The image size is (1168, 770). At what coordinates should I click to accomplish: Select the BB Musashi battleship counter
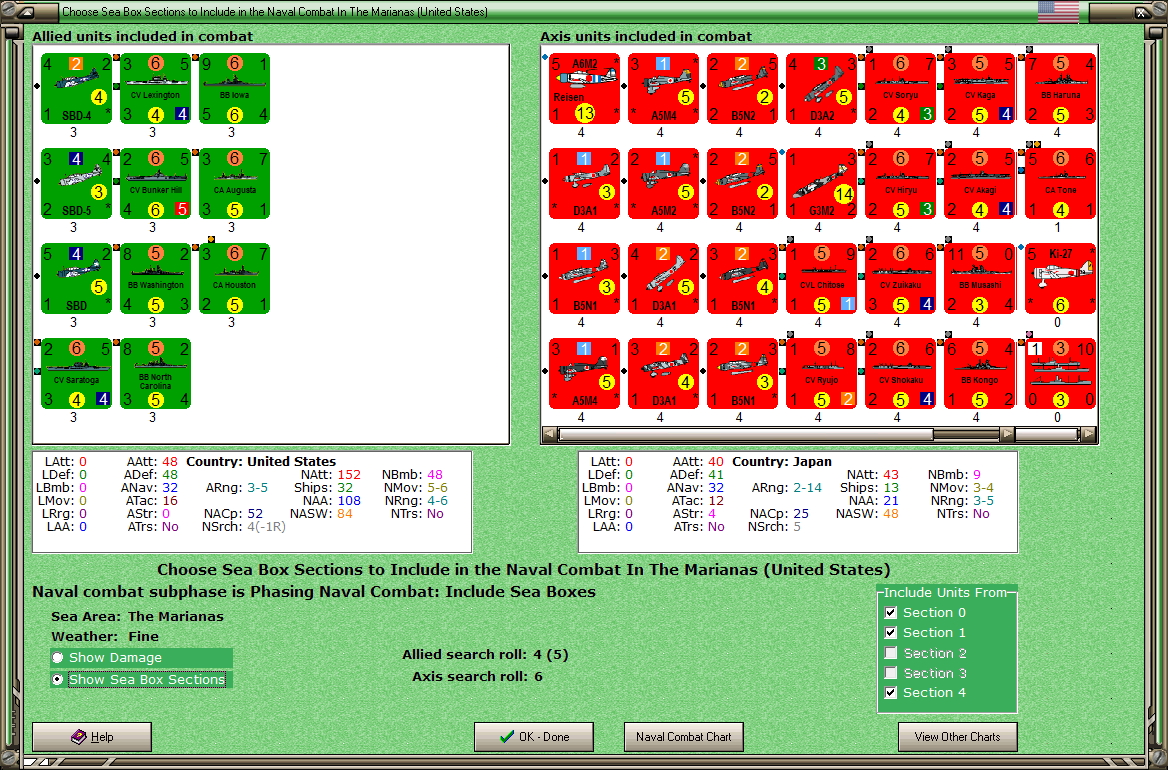(x=980, y=279)
